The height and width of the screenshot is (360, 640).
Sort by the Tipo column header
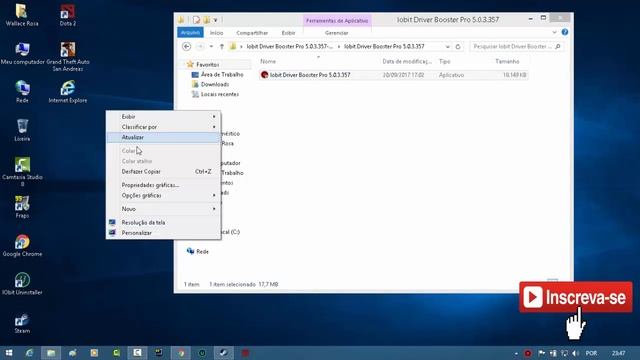pyautogui.click(x=444, y=62)
